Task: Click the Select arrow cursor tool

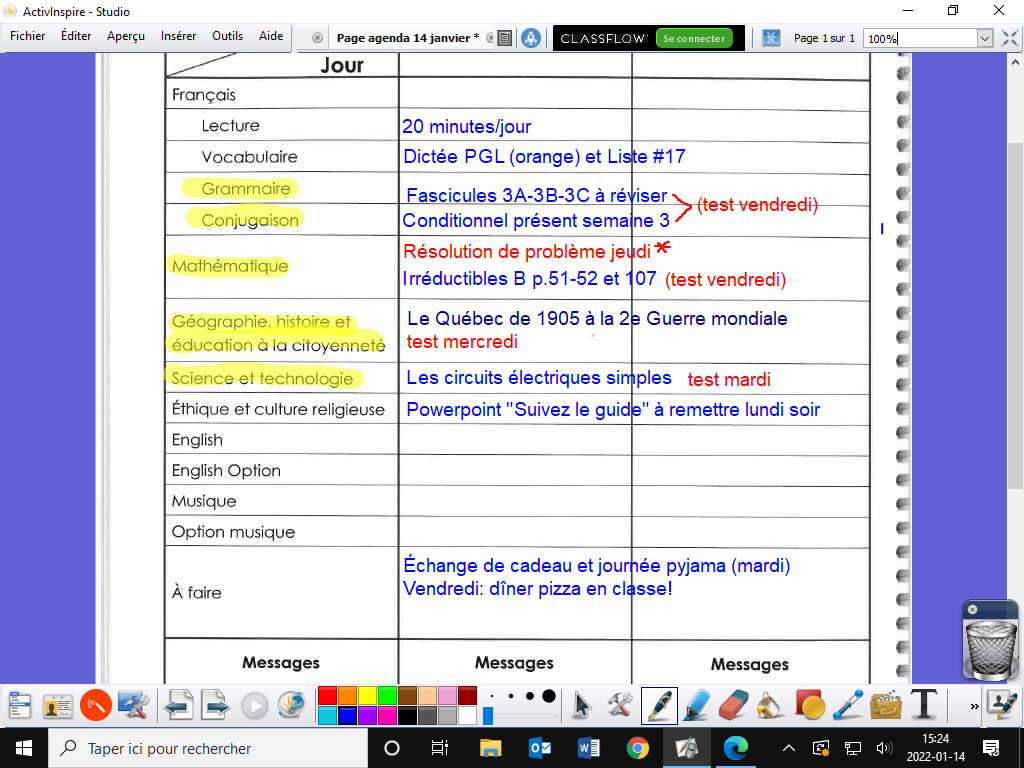Action: 582,705
